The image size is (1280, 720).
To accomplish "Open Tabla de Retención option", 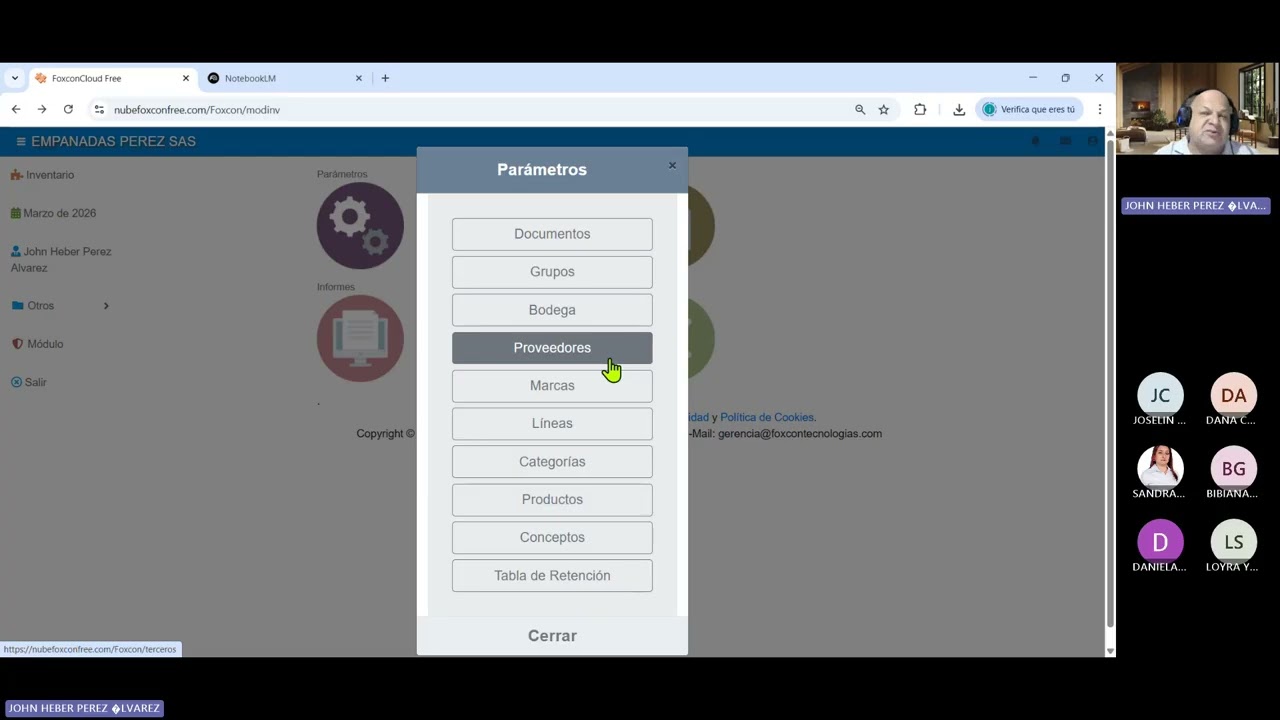I will click(x=552, y=576).
